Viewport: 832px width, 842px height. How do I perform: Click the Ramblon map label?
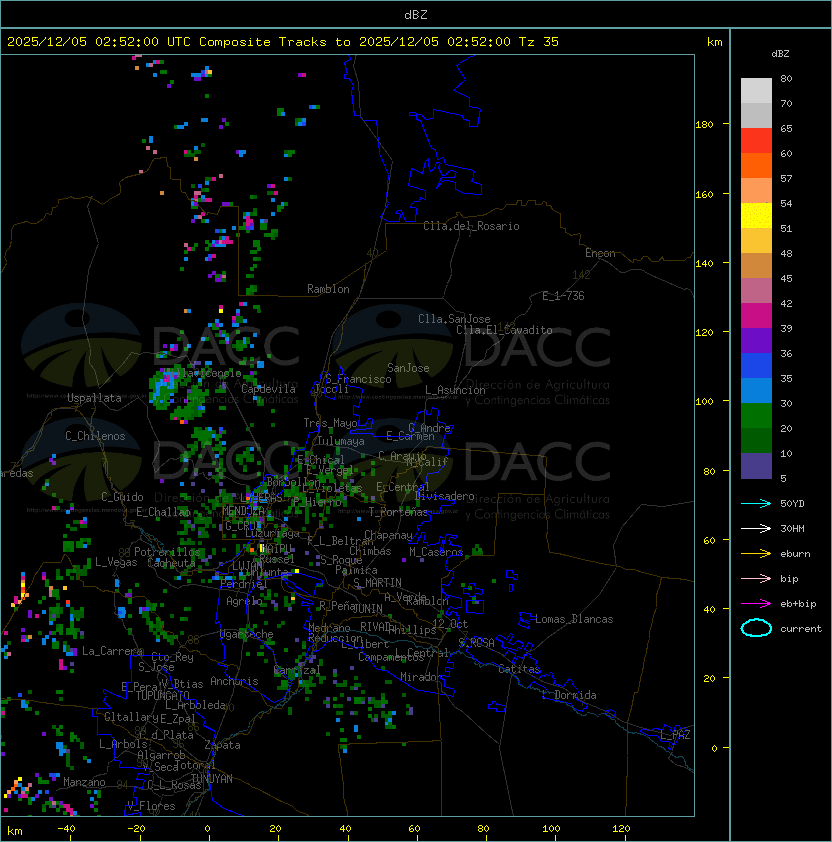pyautogui.click(x=328, y=289)
